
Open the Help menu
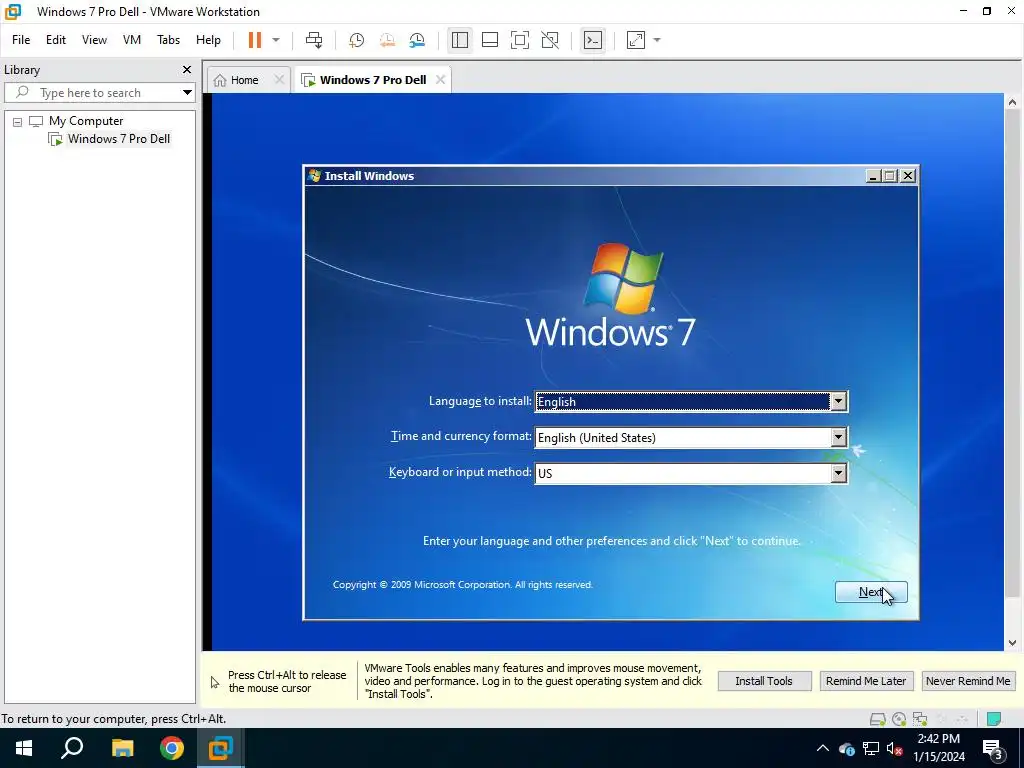(208, 40)
